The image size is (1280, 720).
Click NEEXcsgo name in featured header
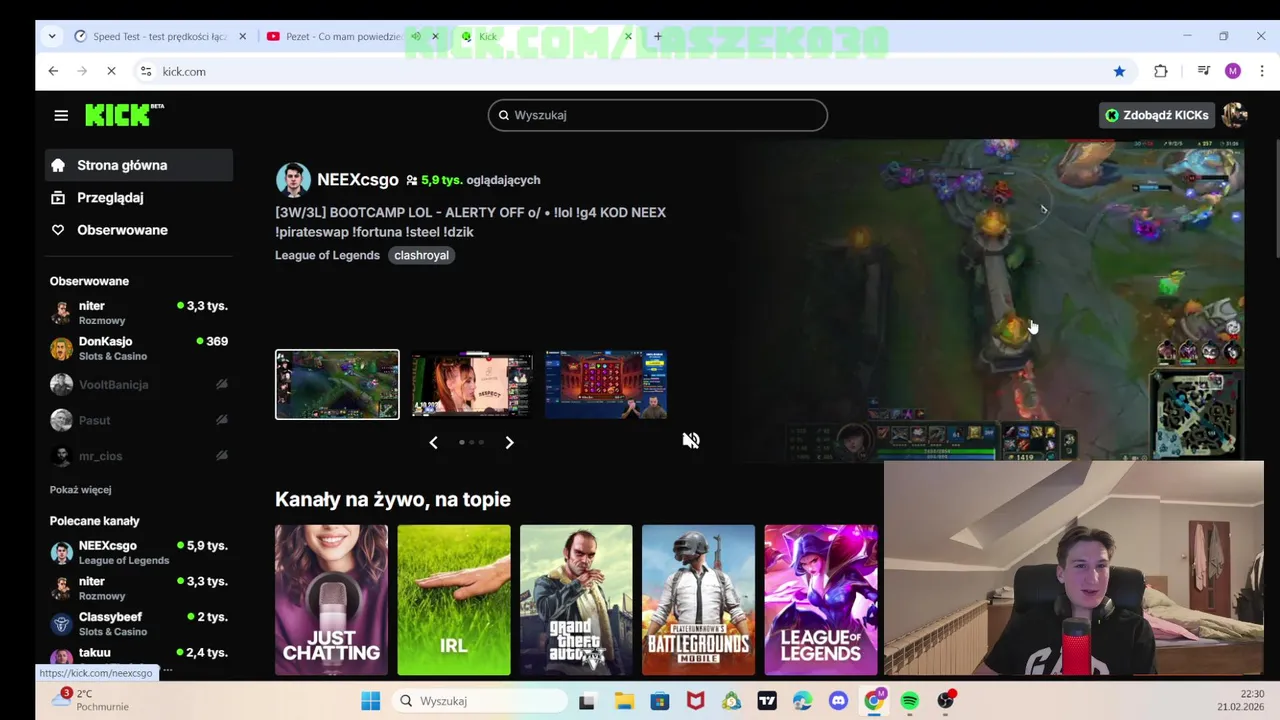358,180
